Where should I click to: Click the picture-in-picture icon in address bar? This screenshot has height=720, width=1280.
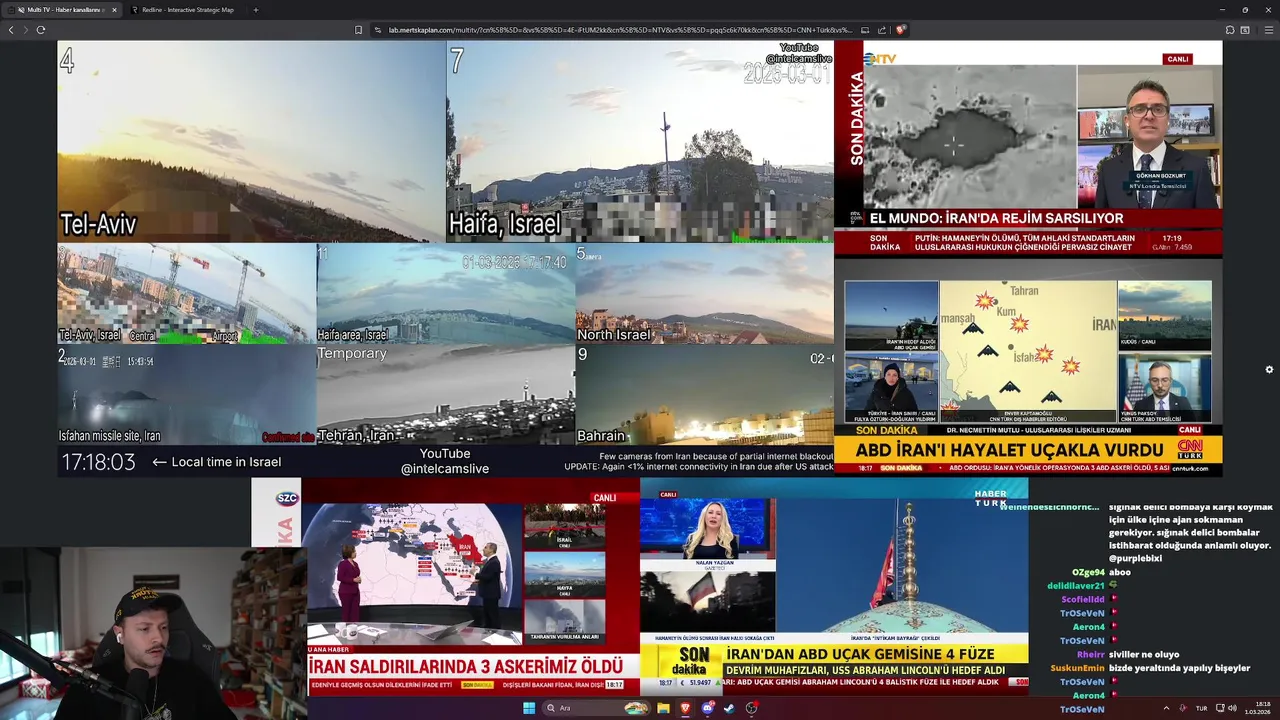tap(865, 30)
